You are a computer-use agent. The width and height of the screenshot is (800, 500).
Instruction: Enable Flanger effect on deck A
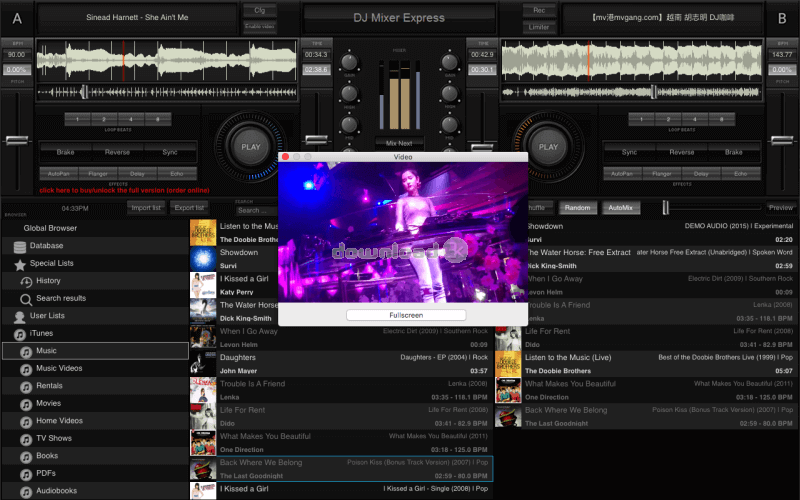(98, 173)
